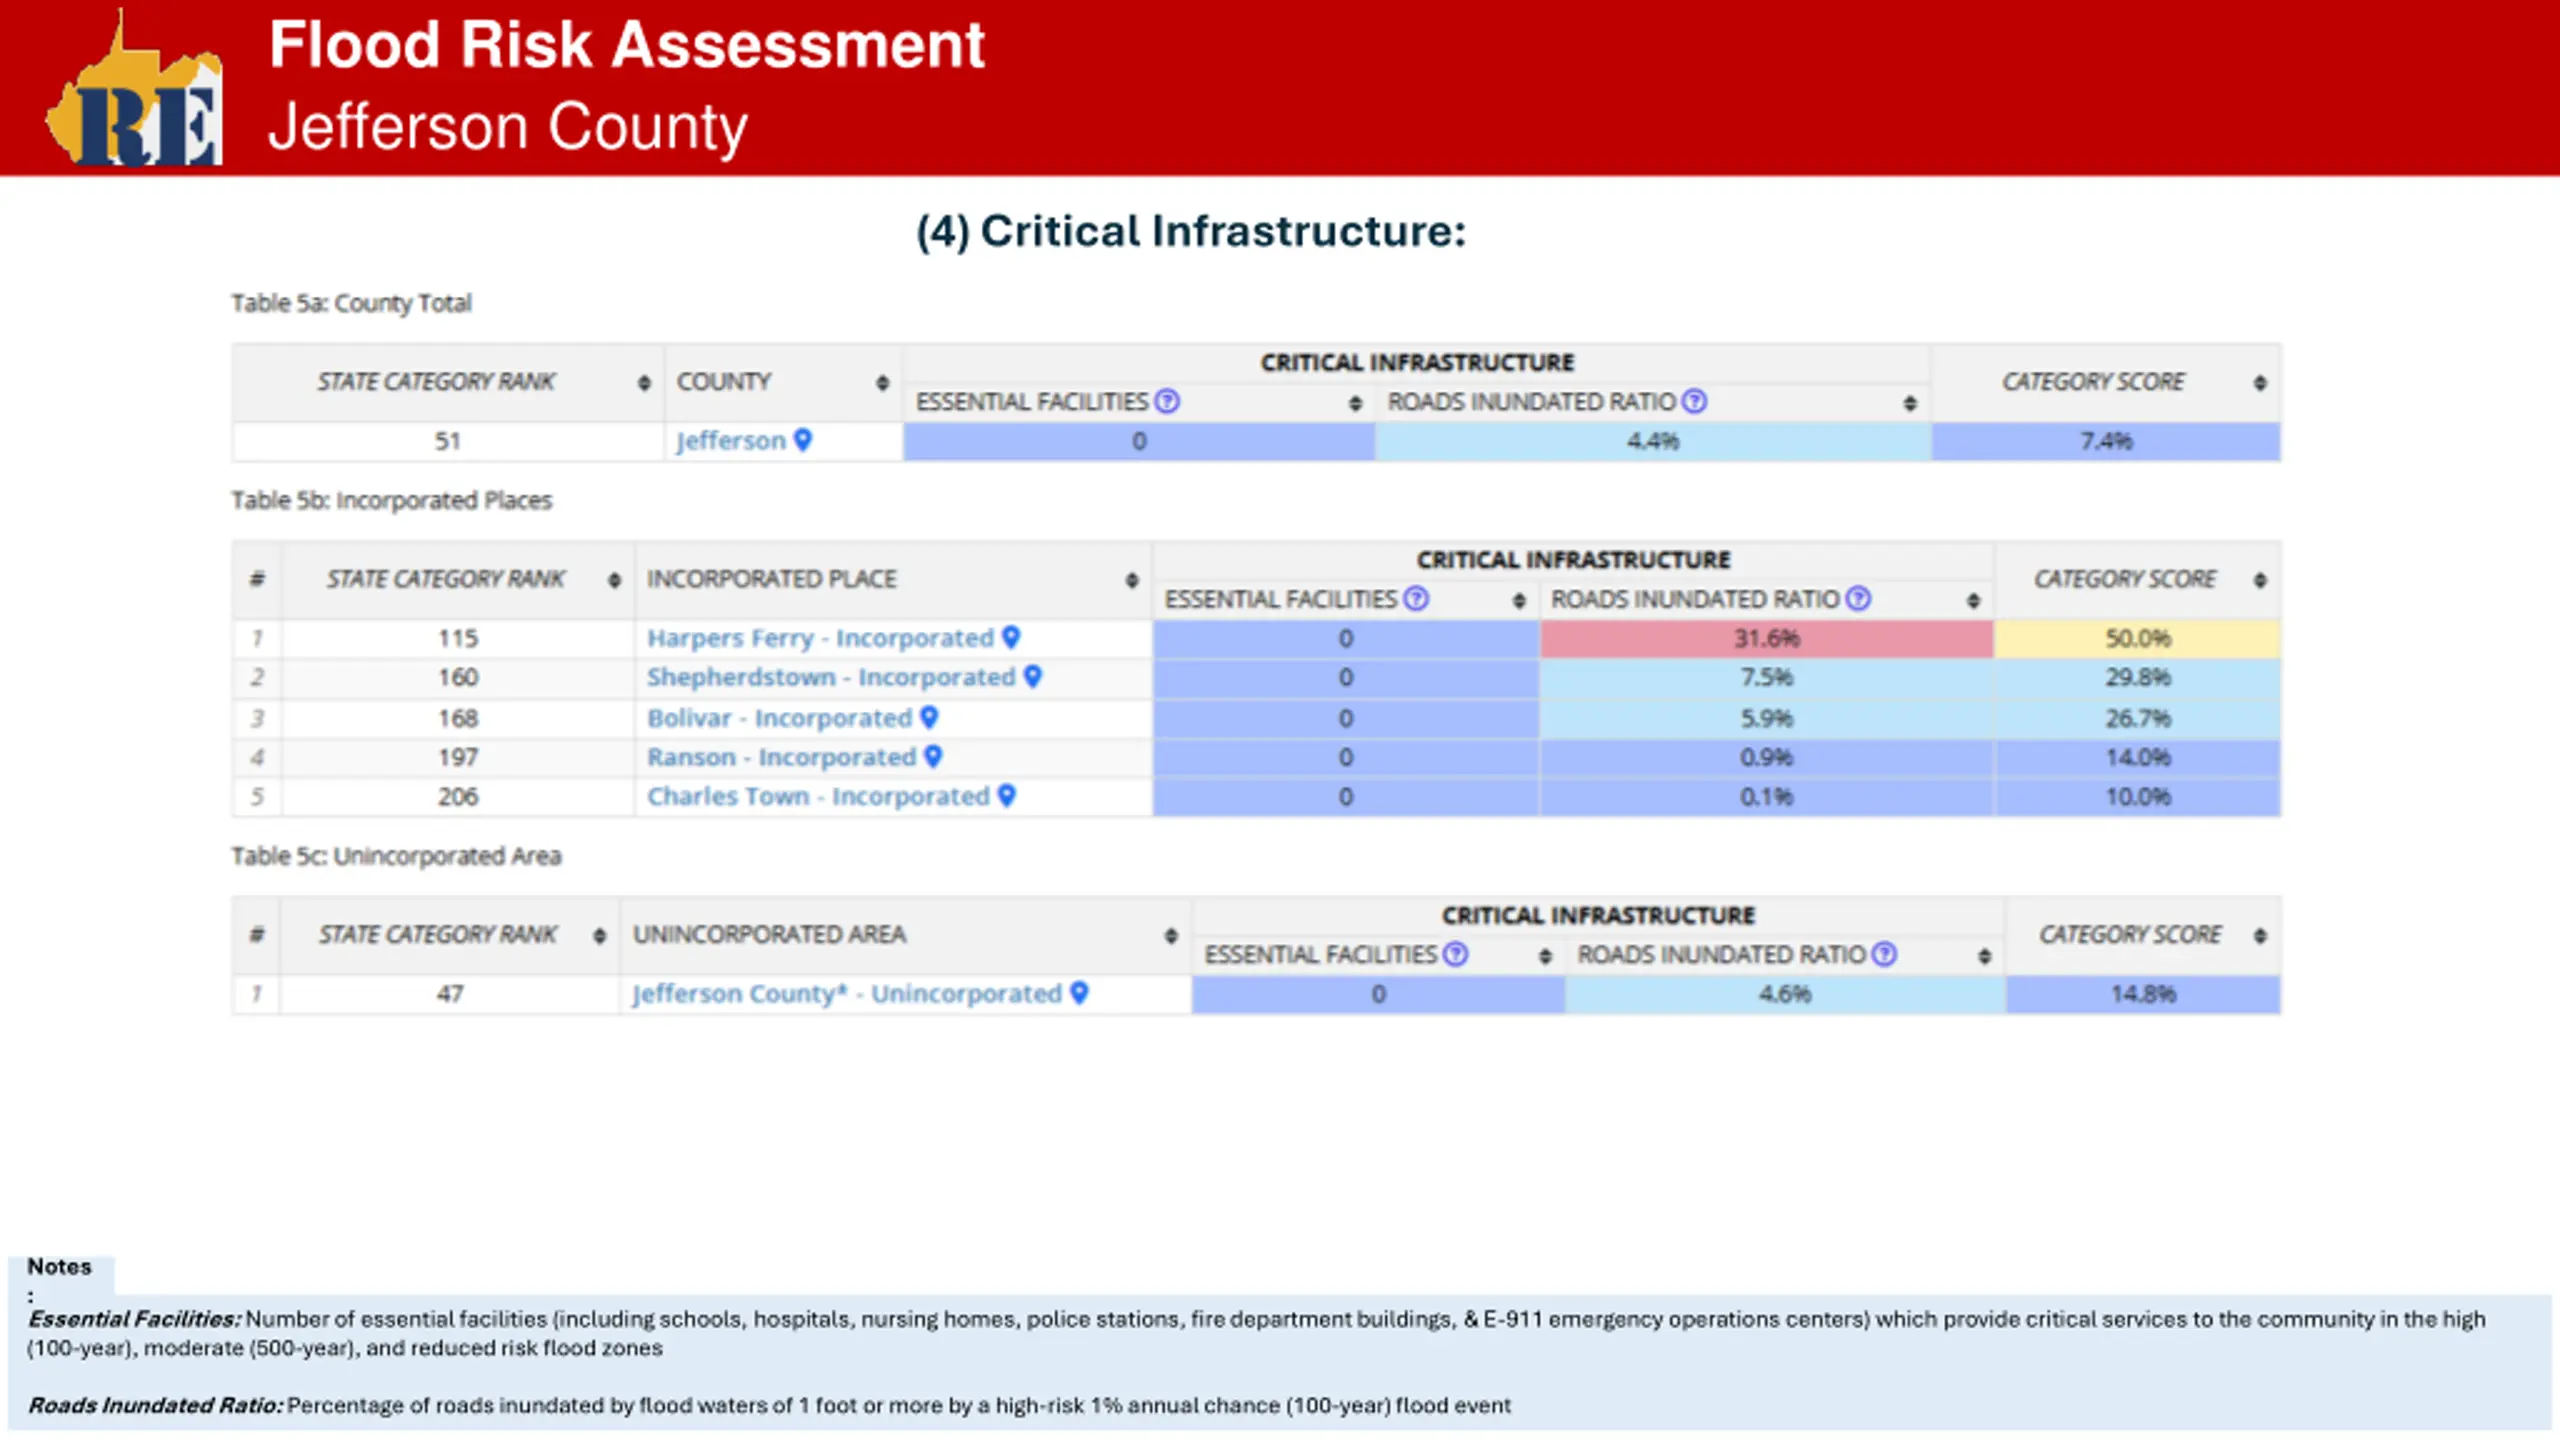
Task: Open Essential Facilities help icon in Table 5b
Action: tap(1416, 599)
